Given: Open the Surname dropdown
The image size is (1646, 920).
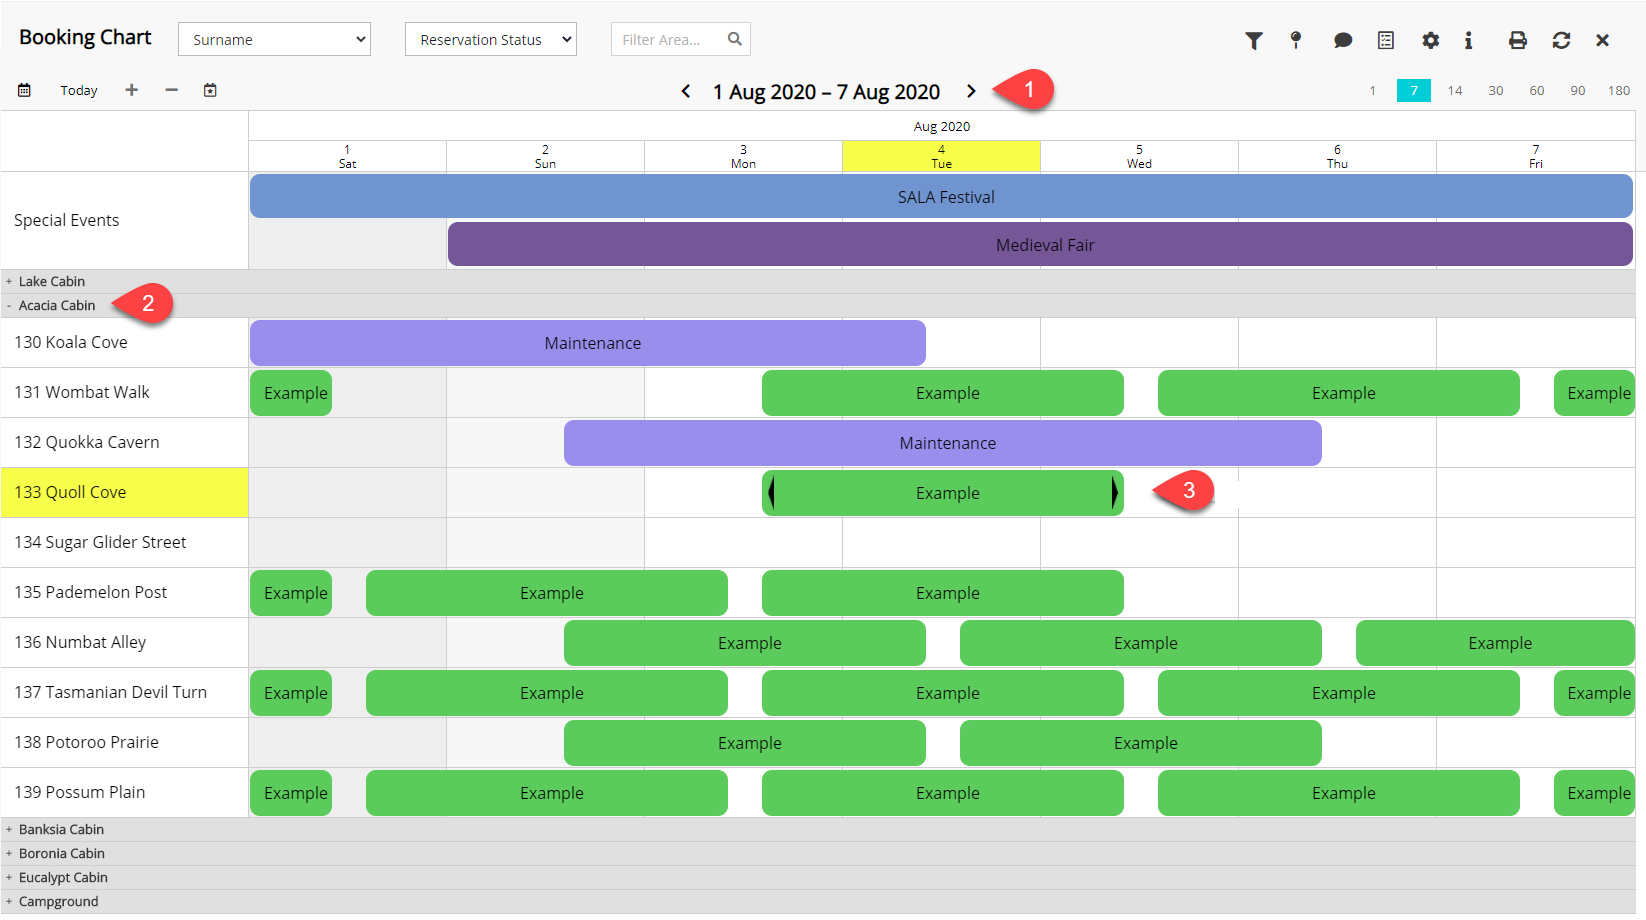Looking at the screenshot, I should click(x=274, y=39).
